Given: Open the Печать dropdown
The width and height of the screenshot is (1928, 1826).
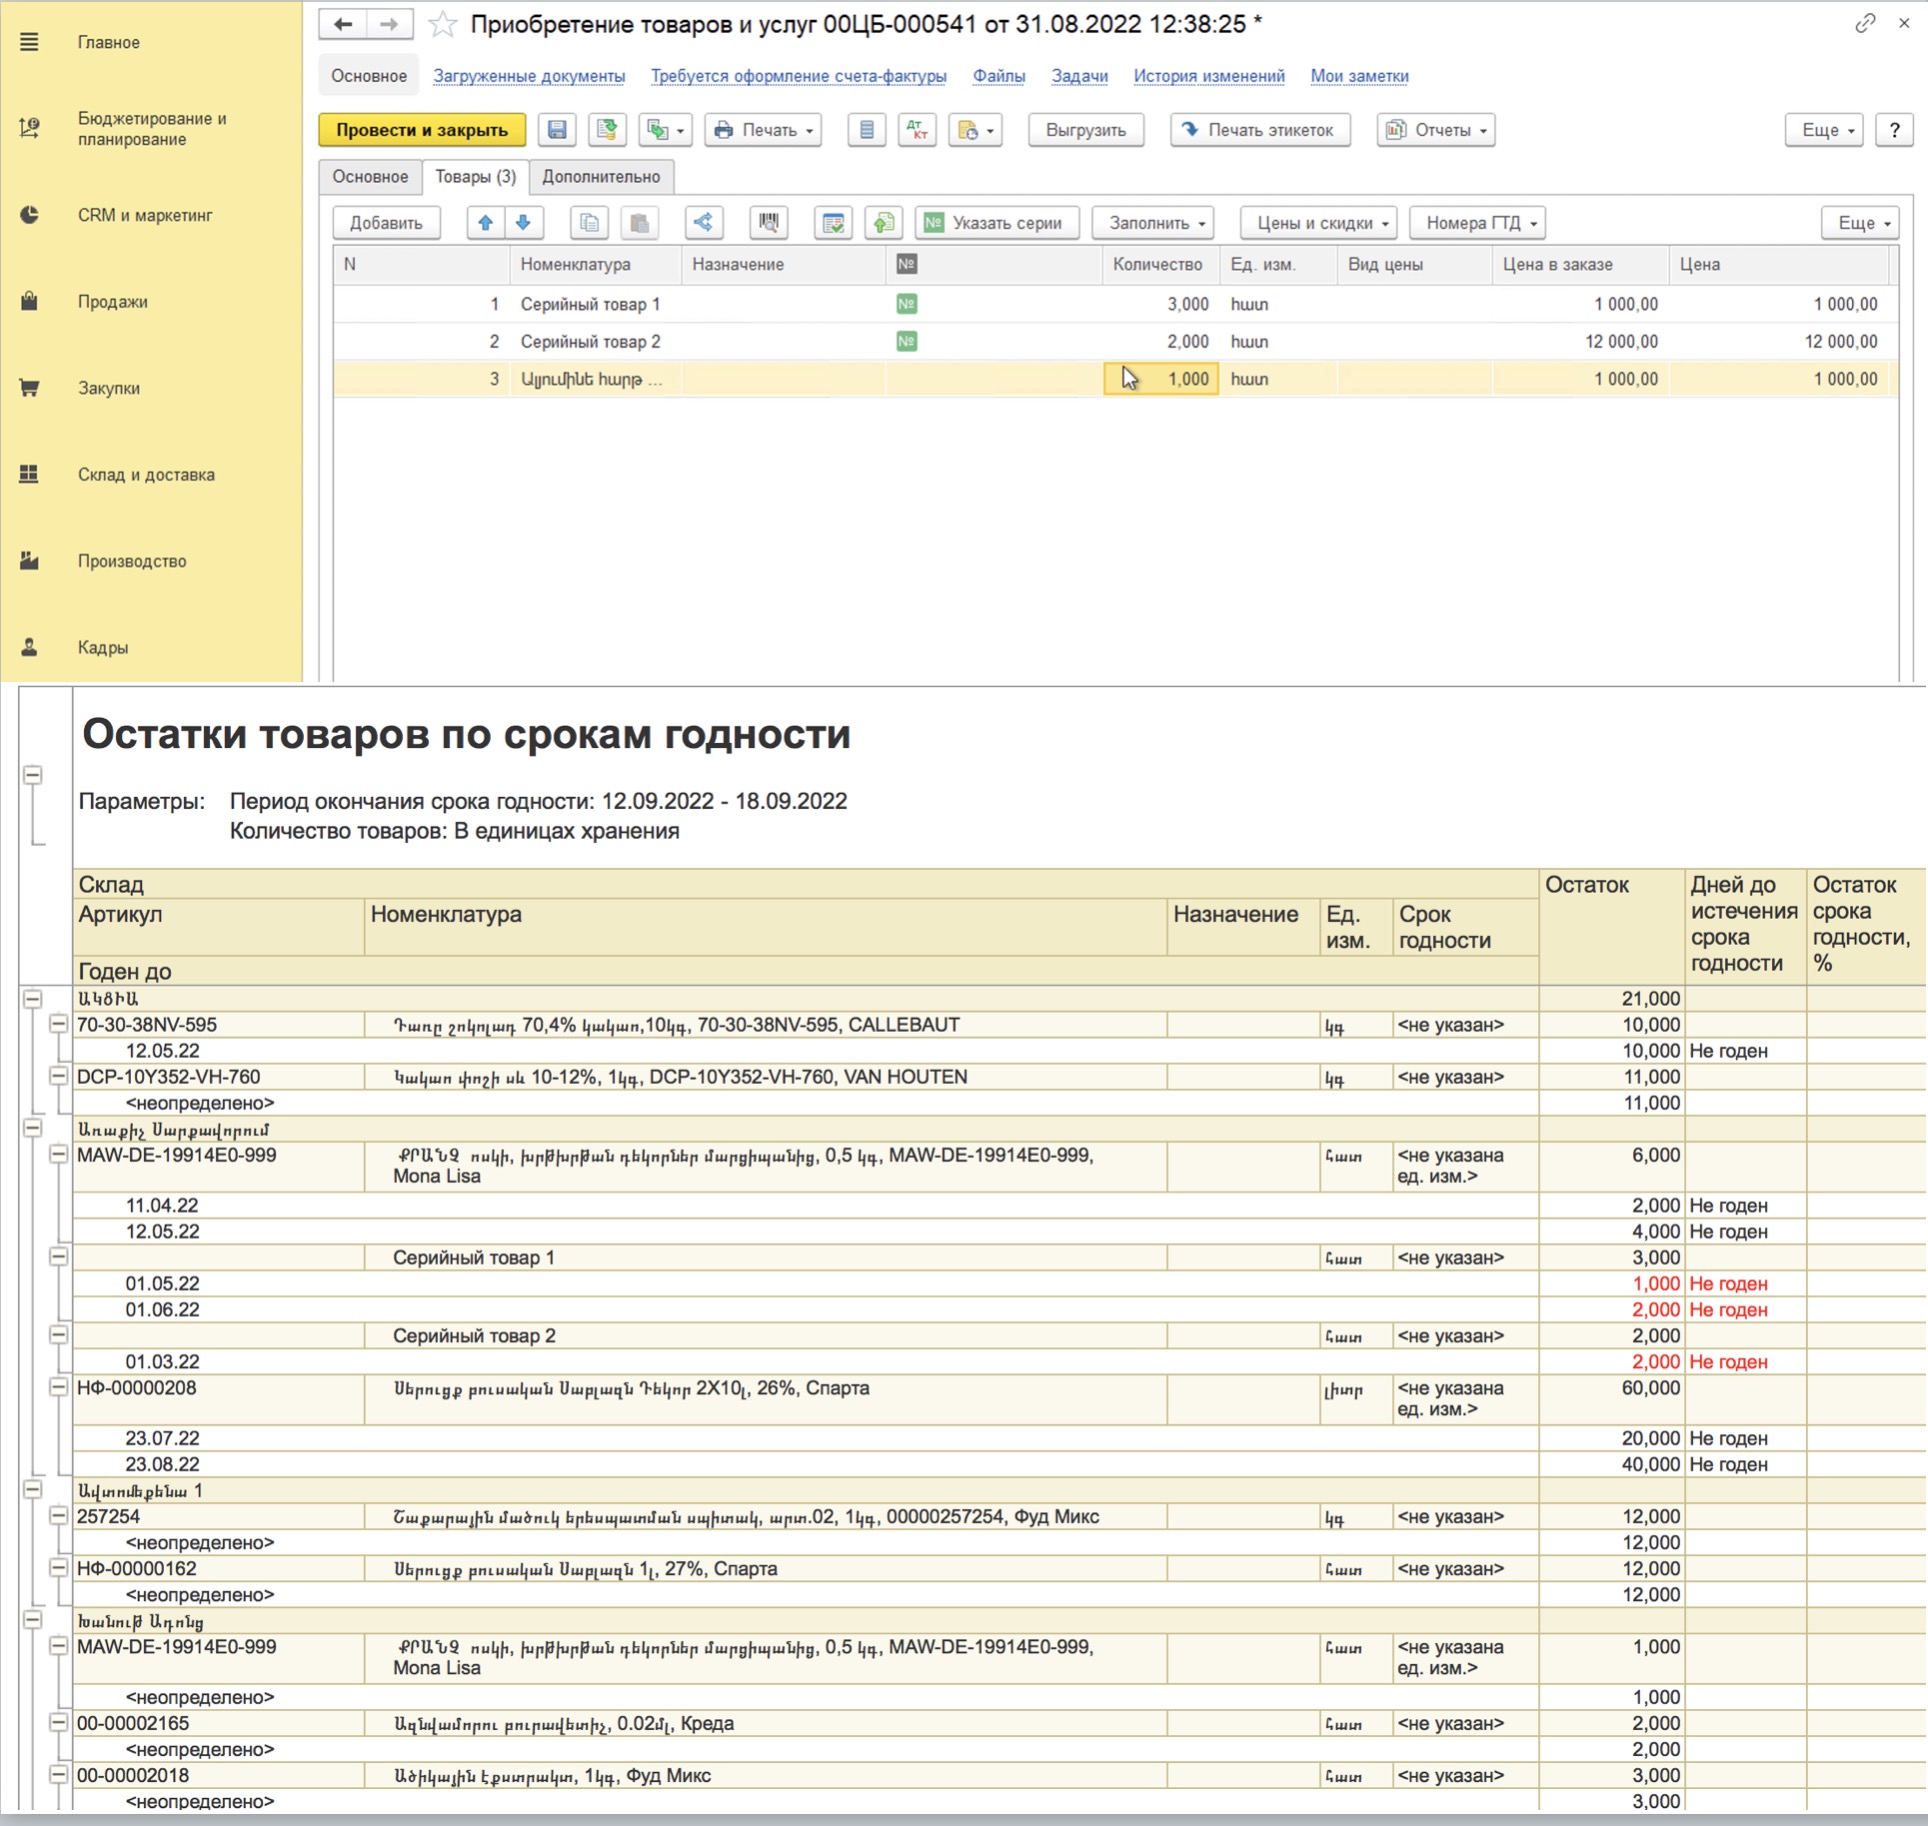Looking at the screenshot, I should (x=764, y=130).
